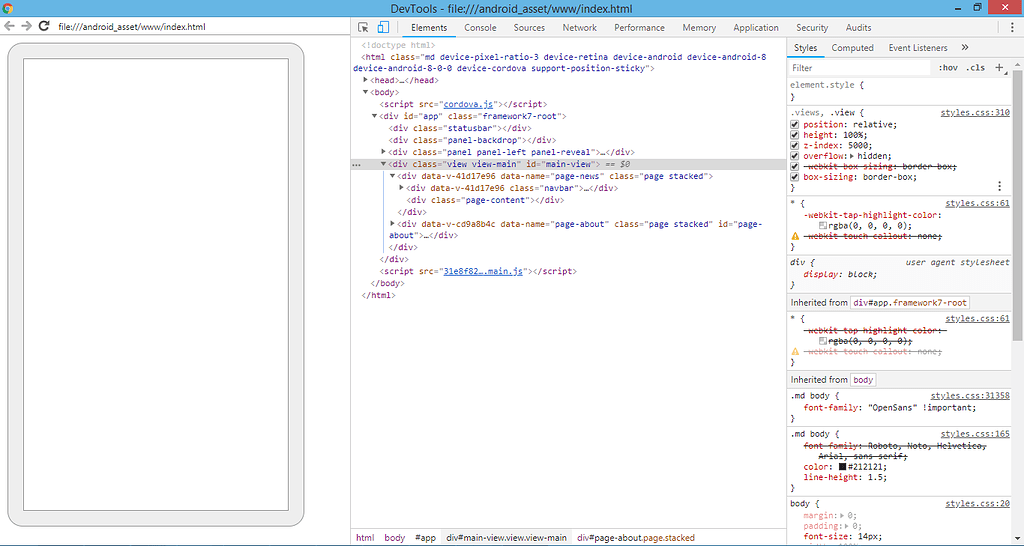Open styles.css:31358 source link

click(x=970, y=395)
